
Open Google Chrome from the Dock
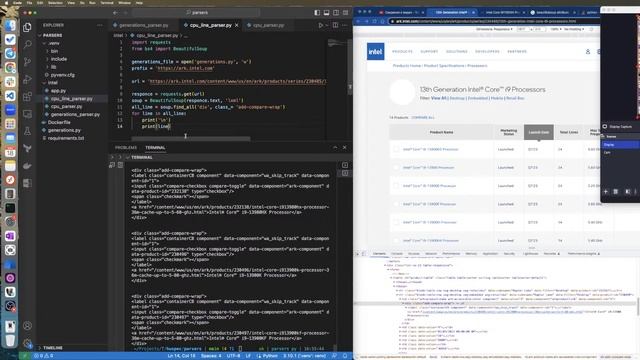10,67
